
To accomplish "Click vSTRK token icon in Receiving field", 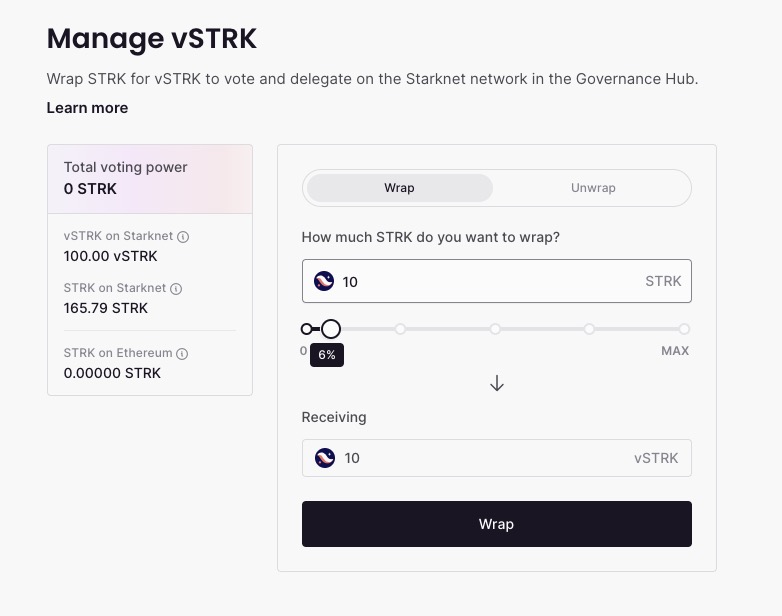I will 324,458.
